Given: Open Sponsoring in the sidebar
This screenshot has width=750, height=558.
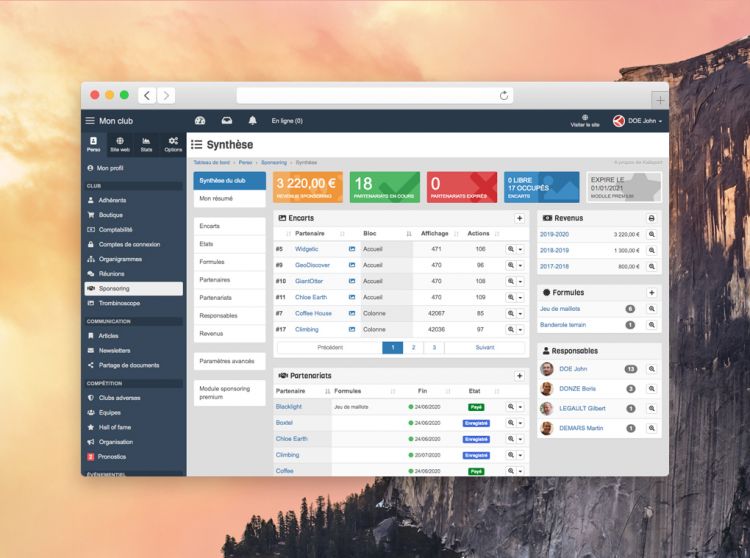Looking at the screenshot, I should click(x=134, y=288).
